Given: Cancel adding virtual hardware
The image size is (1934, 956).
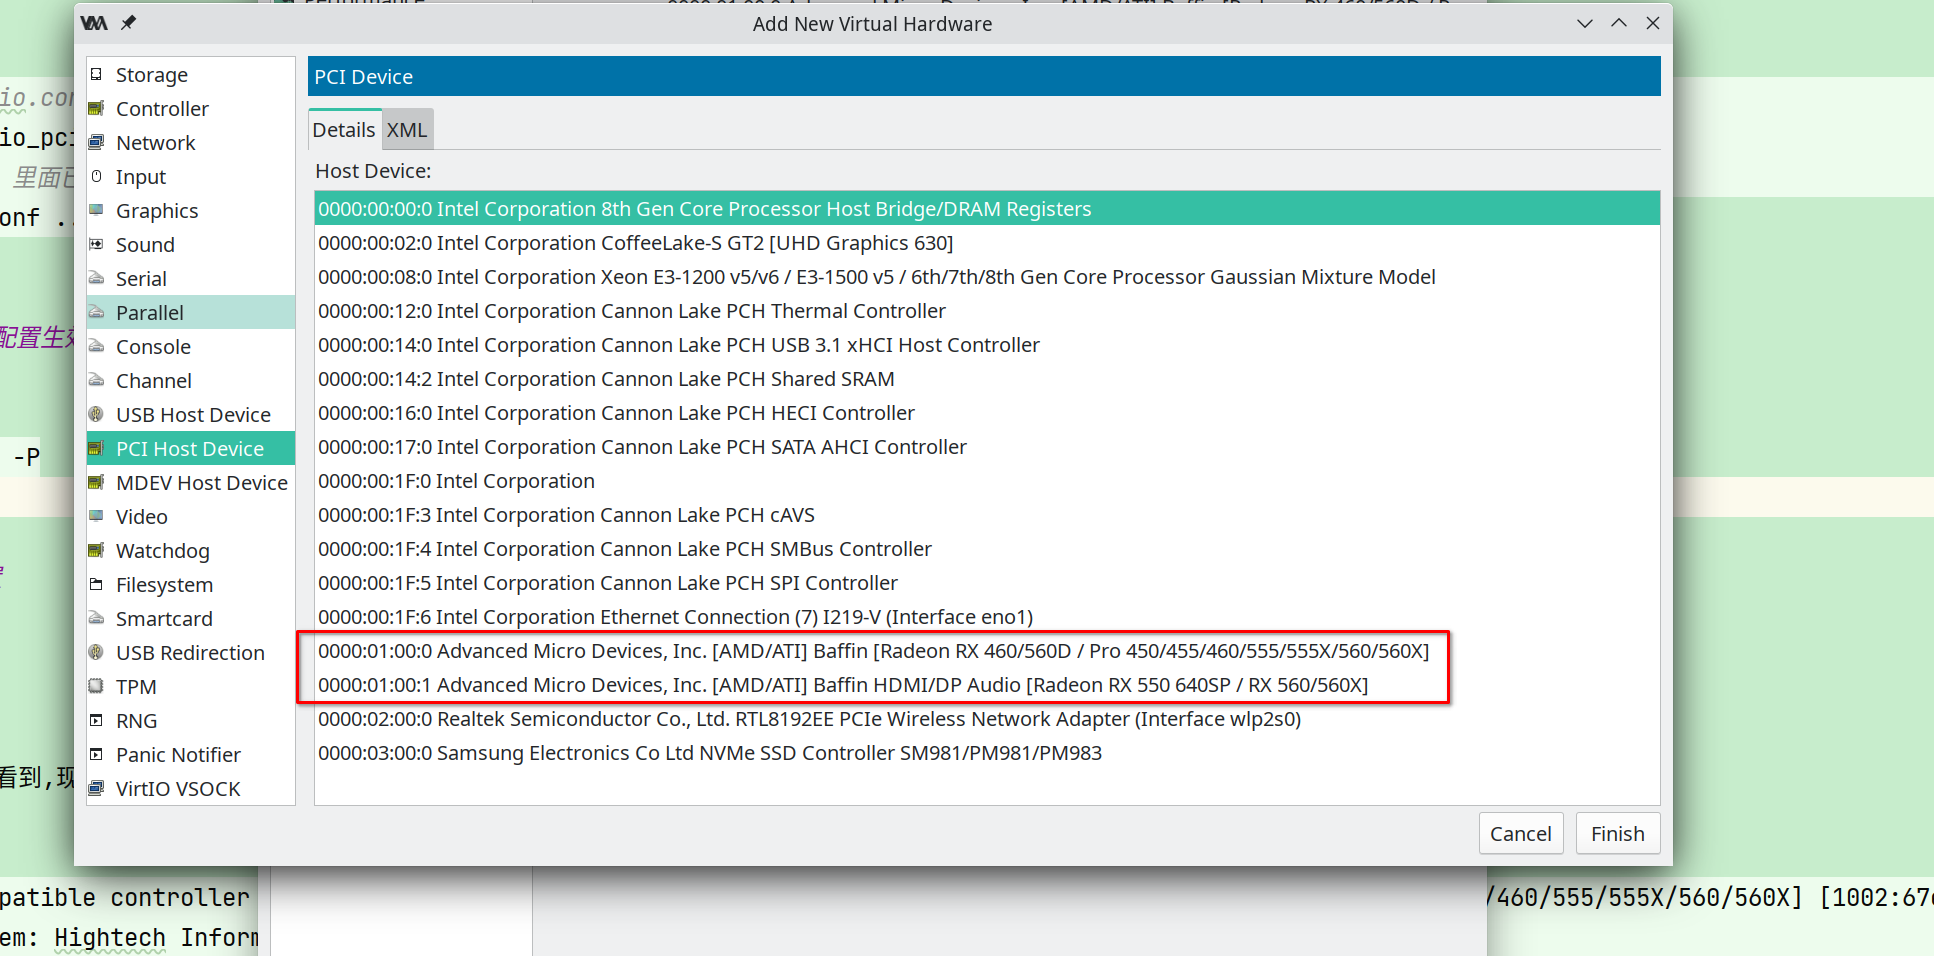Looking at the screenshot, I should [x=1521, y=834].
